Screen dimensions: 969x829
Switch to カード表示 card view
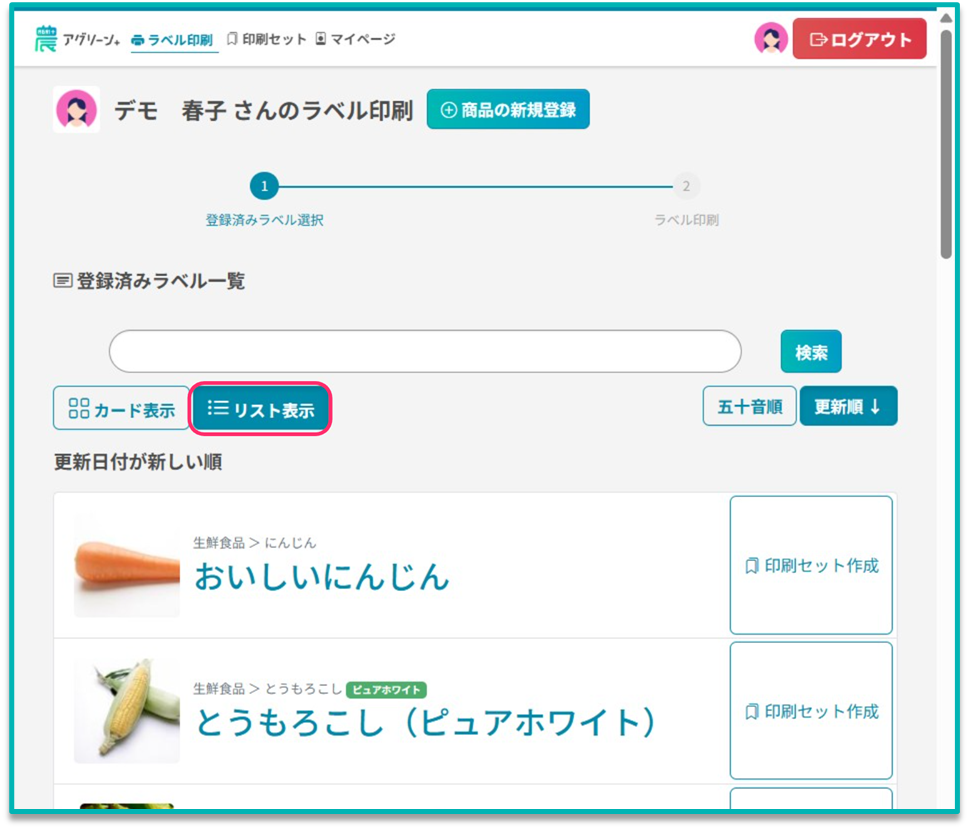click(121, 409)
